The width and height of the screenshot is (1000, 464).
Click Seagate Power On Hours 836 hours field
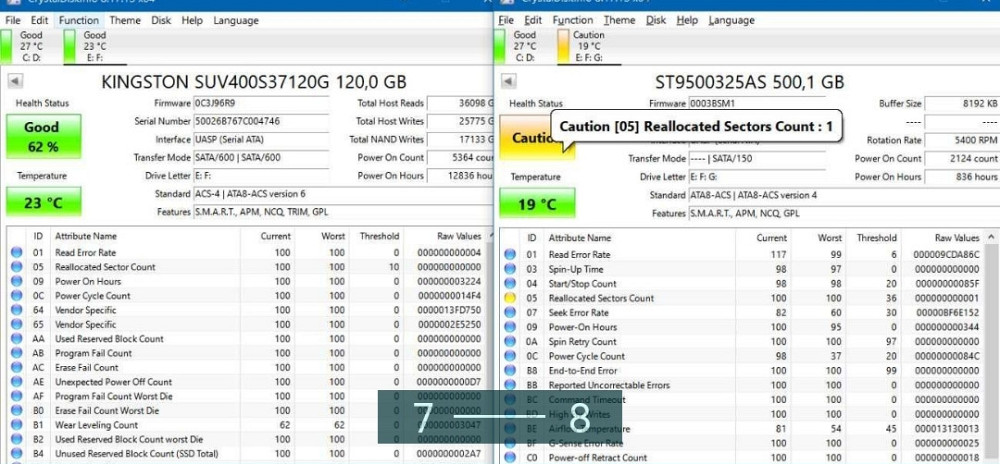pos(962,177)
